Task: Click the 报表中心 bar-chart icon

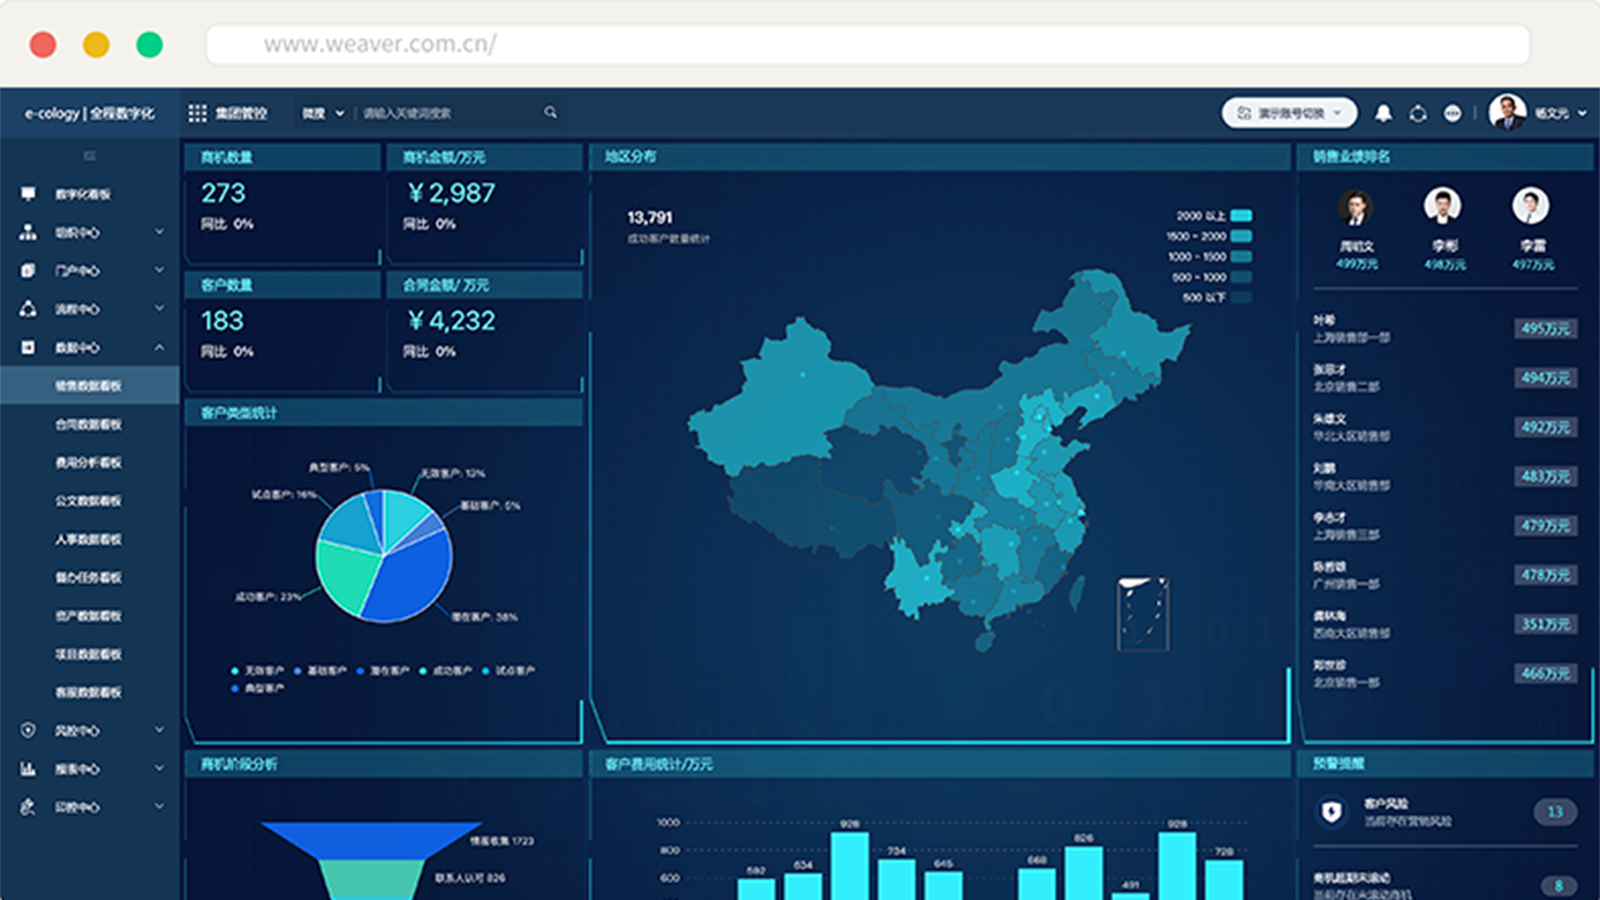Action: tap(28, 769)
